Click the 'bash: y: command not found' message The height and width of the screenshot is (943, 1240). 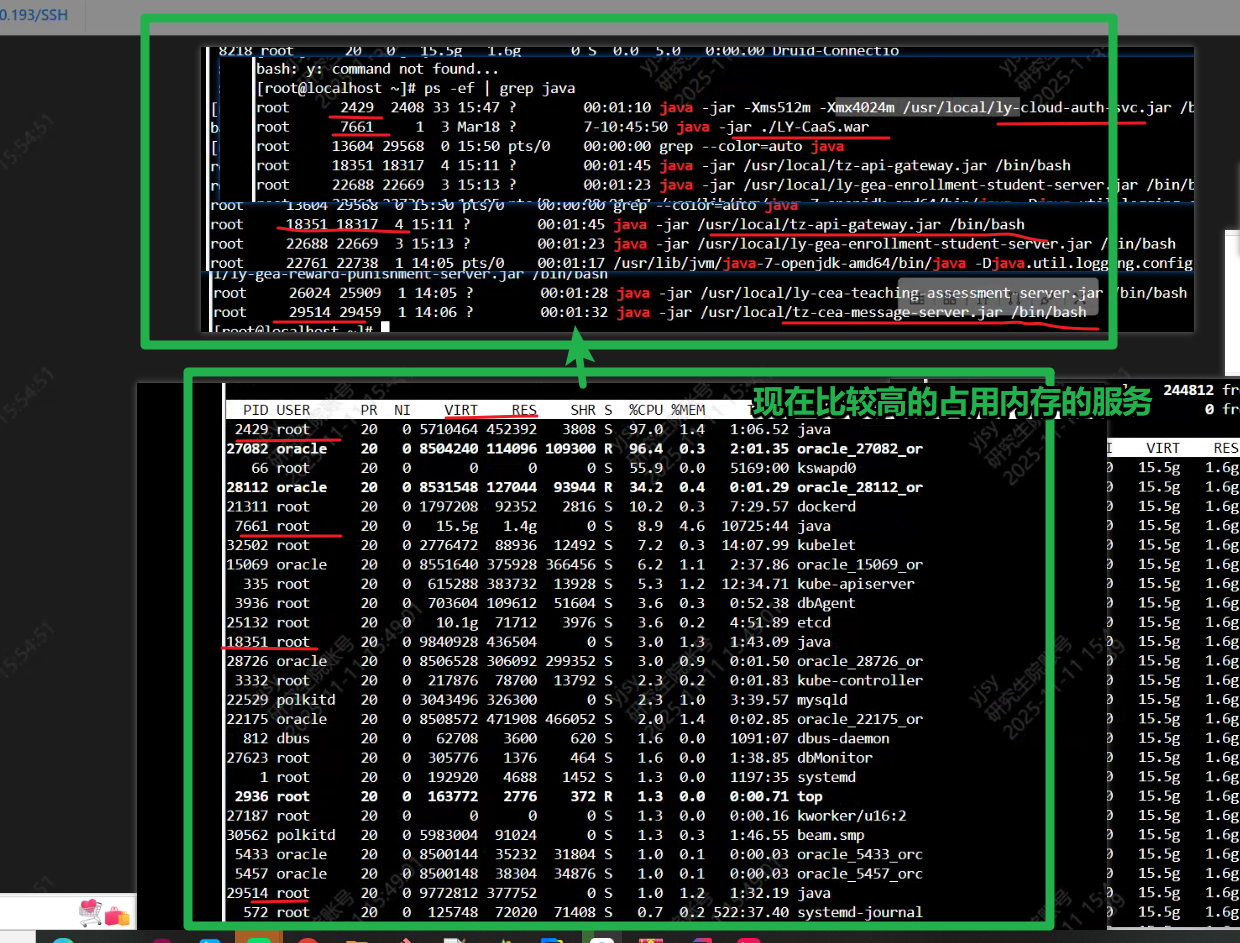pyautogui.click(x=377, y=69)
